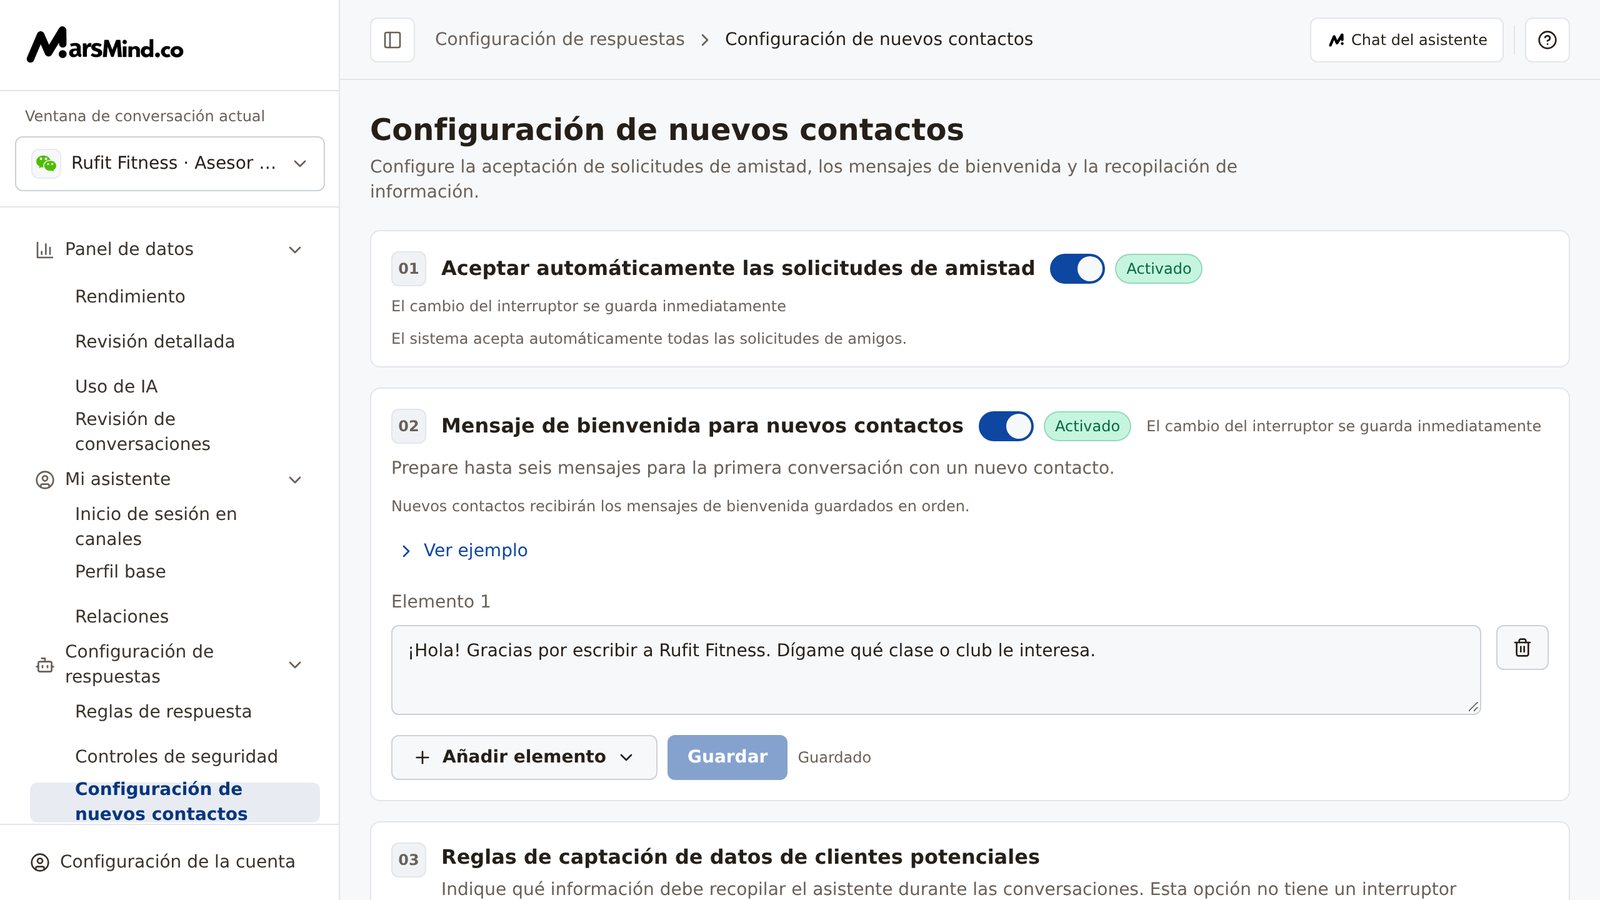
Task: Click the Guardado status text
Action: point(834,758)
